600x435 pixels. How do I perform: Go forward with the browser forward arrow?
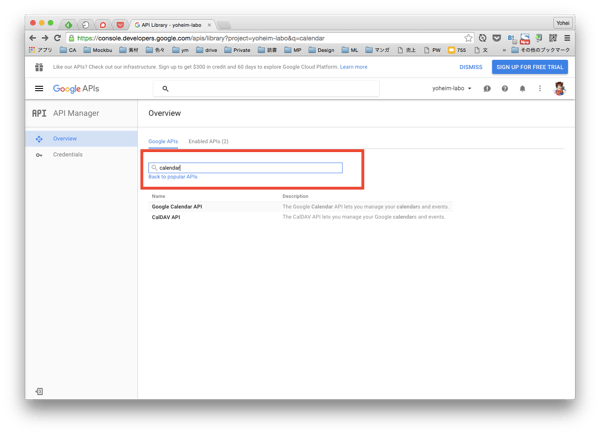(45, 38)
